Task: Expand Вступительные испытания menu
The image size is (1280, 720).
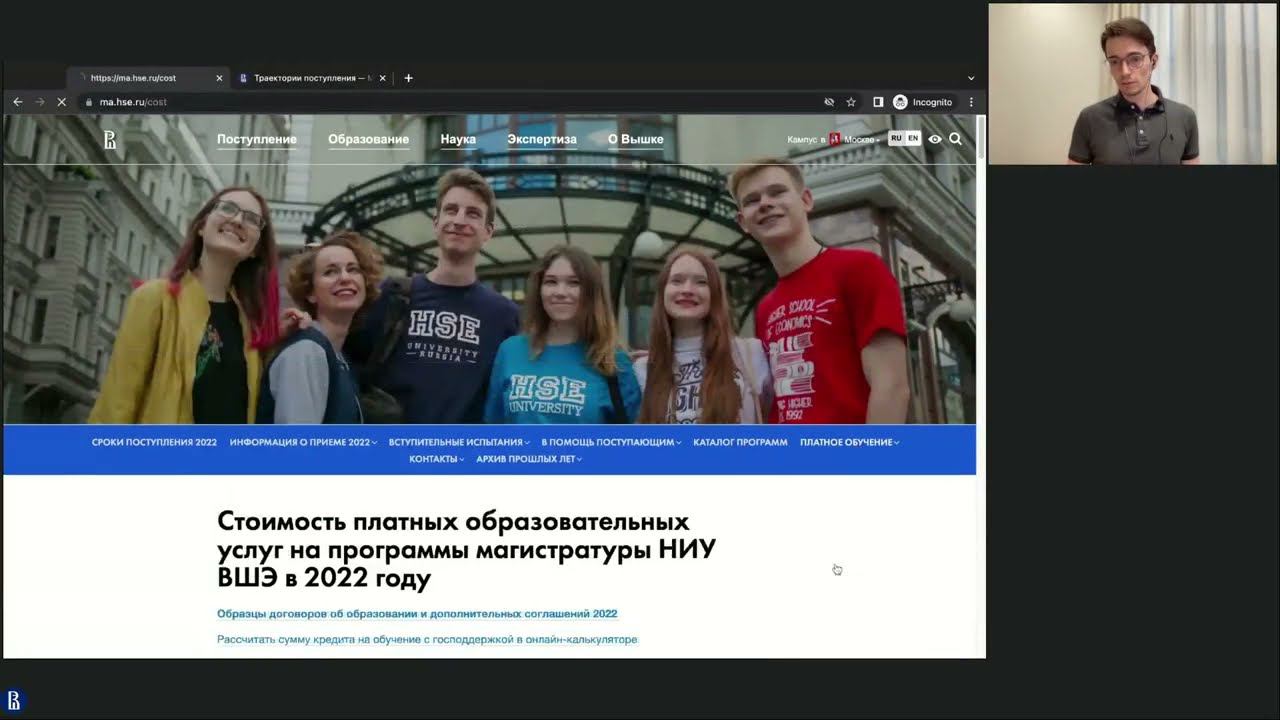Action: 459,442
